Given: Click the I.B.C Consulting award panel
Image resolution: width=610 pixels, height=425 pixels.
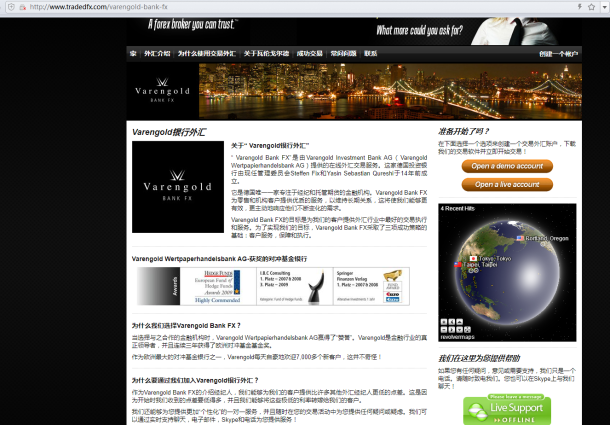Looking at the screenshot, I should tap(294, 286).
